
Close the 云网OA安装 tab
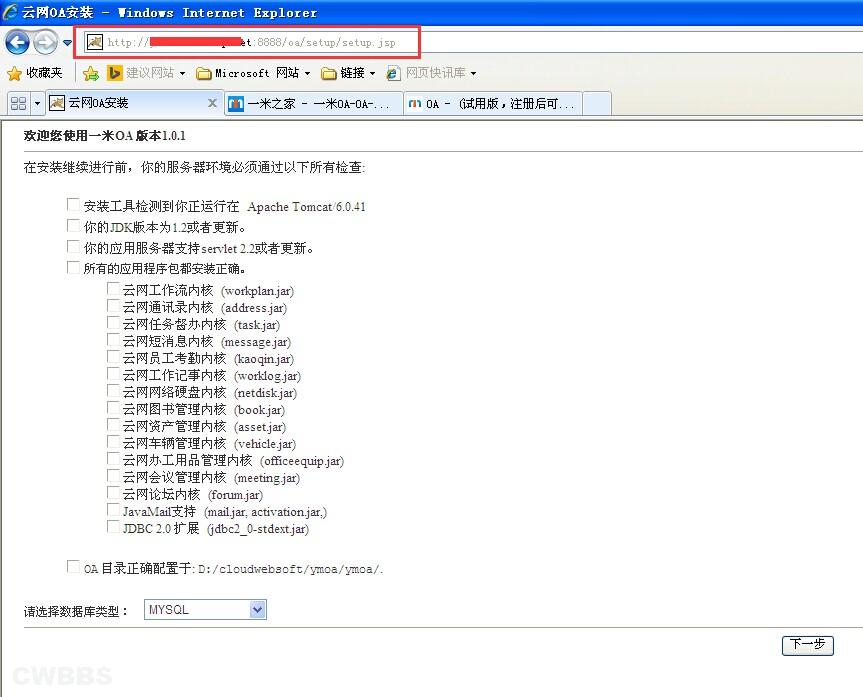(212, 103)
